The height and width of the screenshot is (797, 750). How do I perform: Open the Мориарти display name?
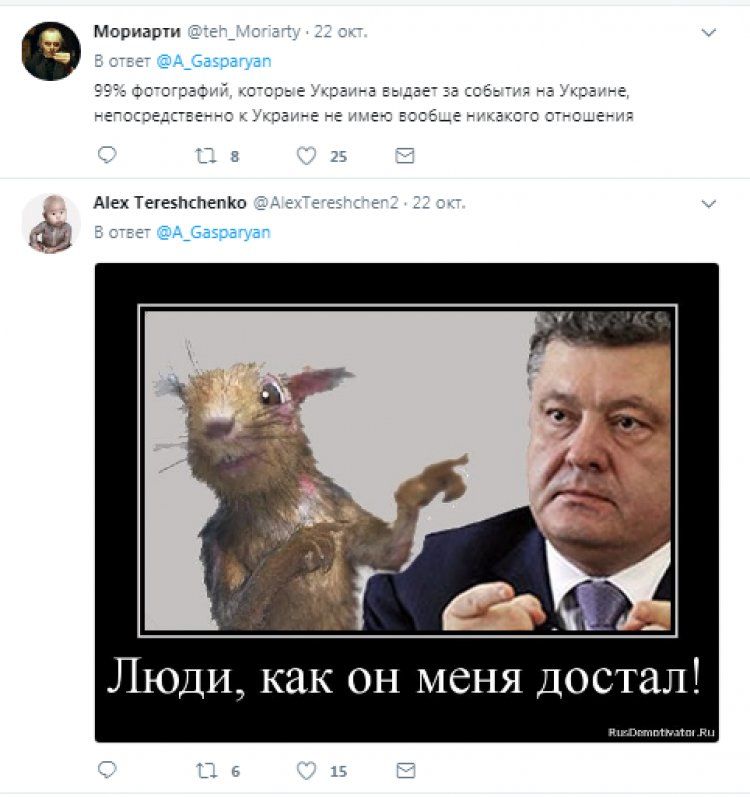point(137,32)
